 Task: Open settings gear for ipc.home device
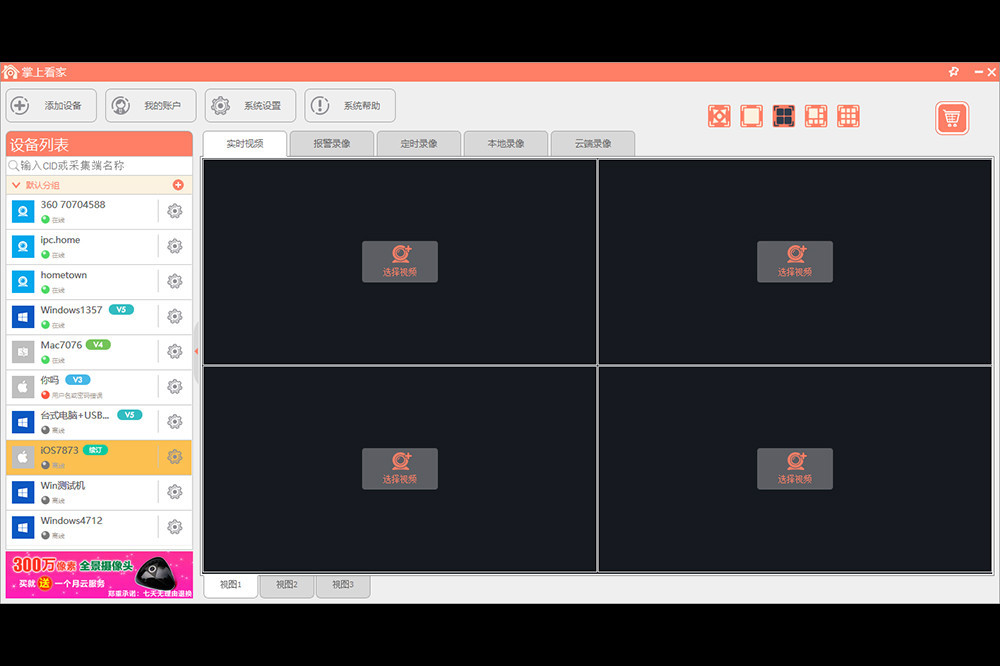point(175,246)
